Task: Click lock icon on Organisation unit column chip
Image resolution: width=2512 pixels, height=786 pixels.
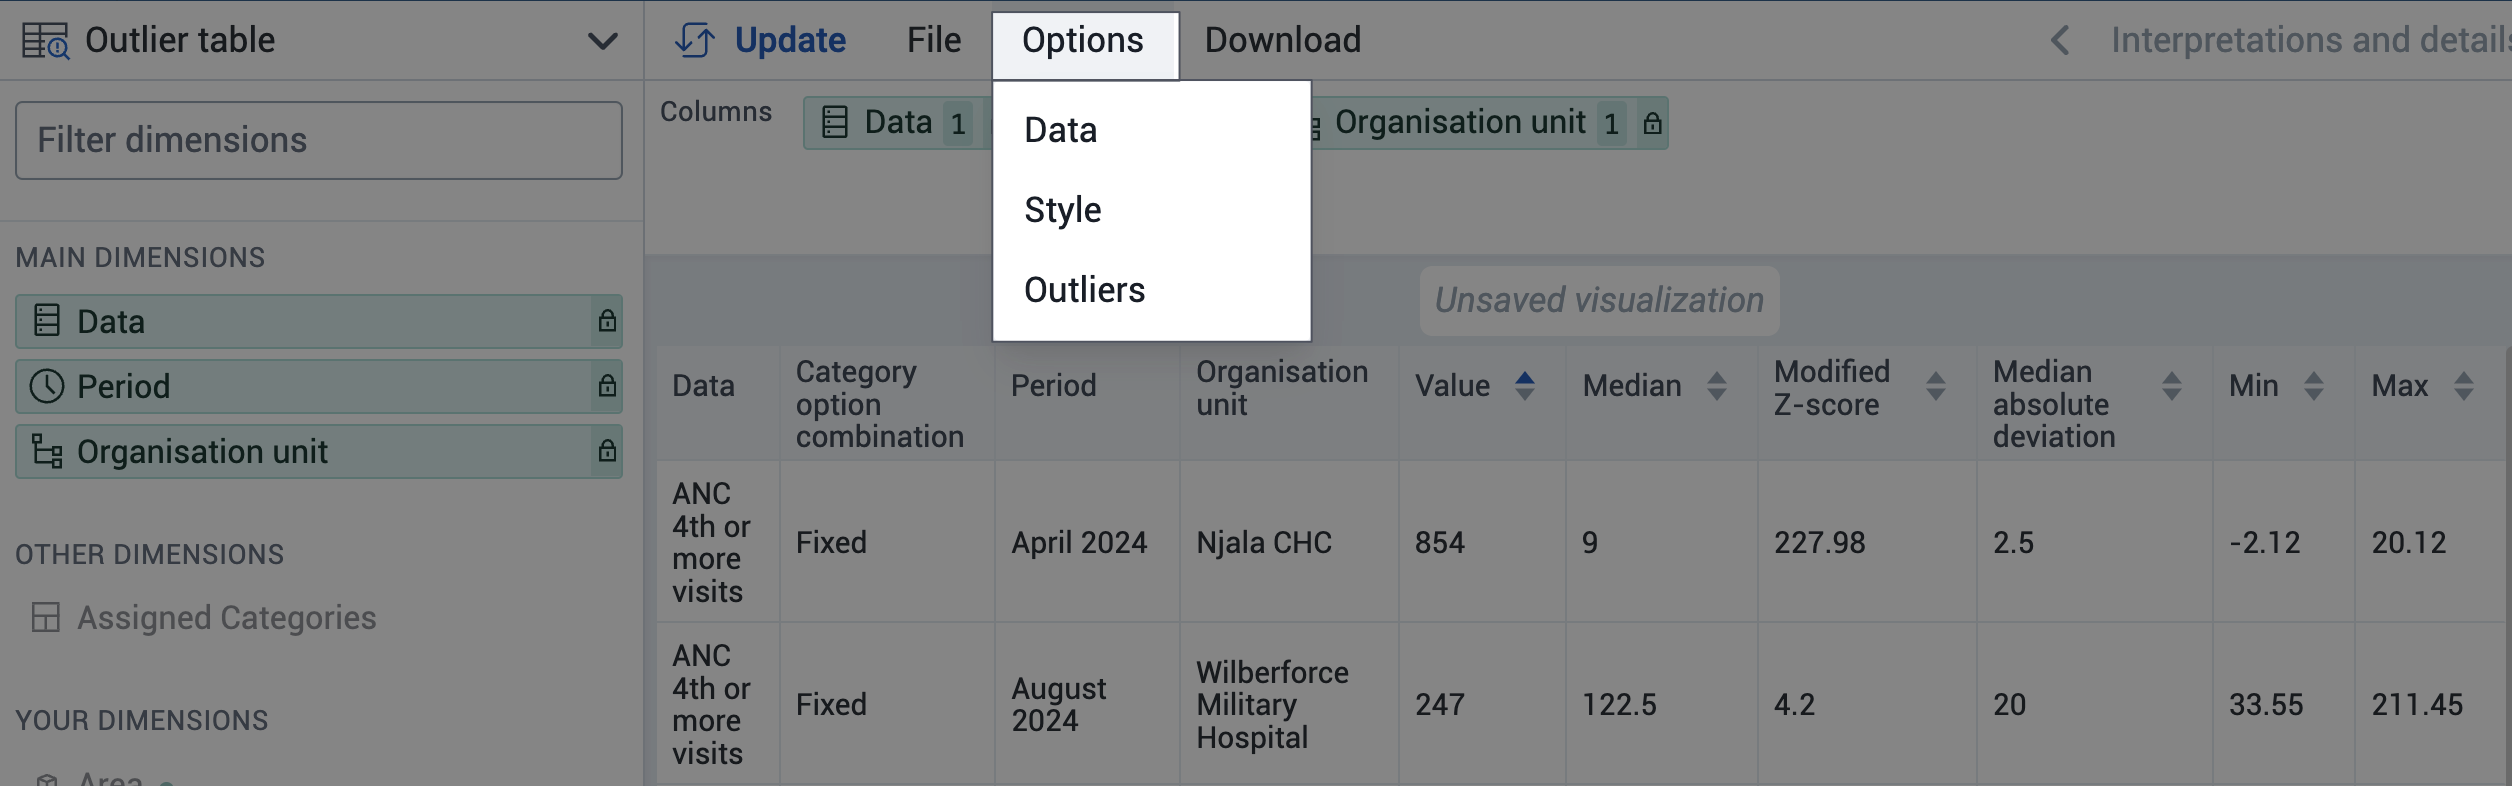Action: click(1653, 123)
